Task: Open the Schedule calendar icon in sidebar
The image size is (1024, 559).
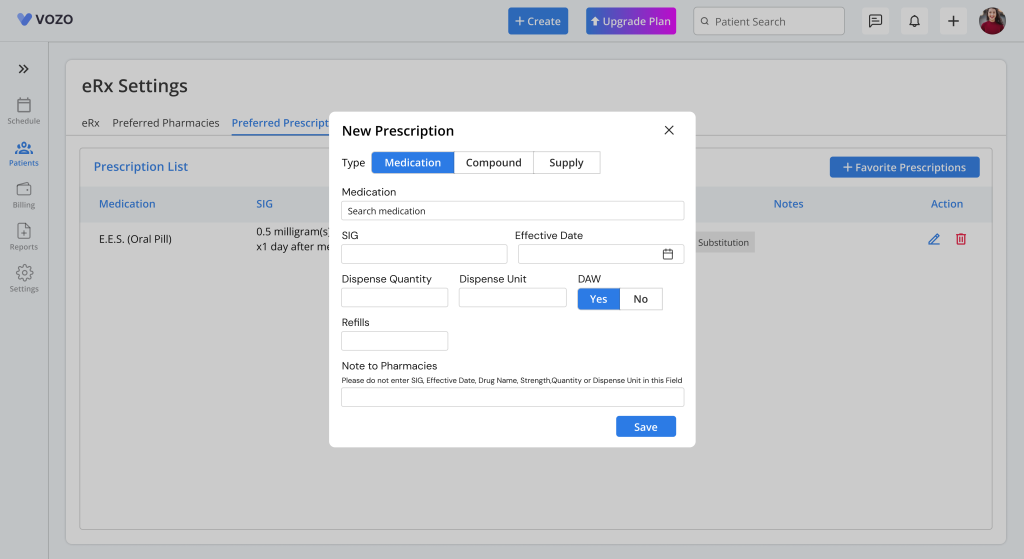Action: tap(24, 106)
